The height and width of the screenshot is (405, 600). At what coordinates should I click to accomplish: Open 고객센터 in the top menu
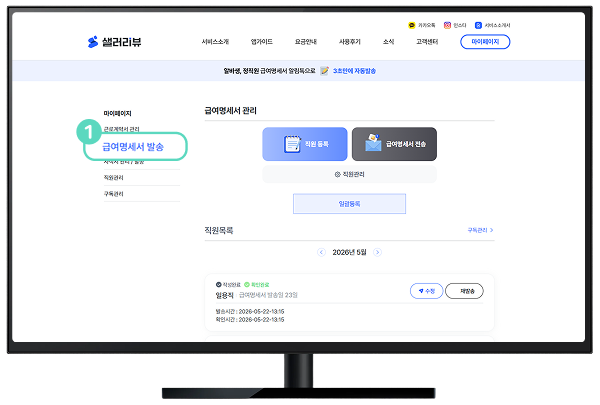427,42
